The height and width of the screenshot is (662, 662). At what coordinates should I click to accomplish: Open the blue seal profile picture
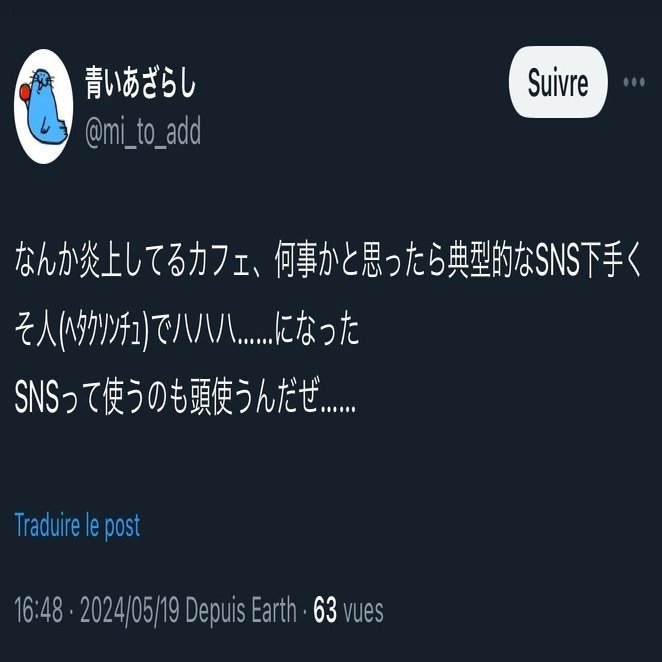tap(43, 106)
